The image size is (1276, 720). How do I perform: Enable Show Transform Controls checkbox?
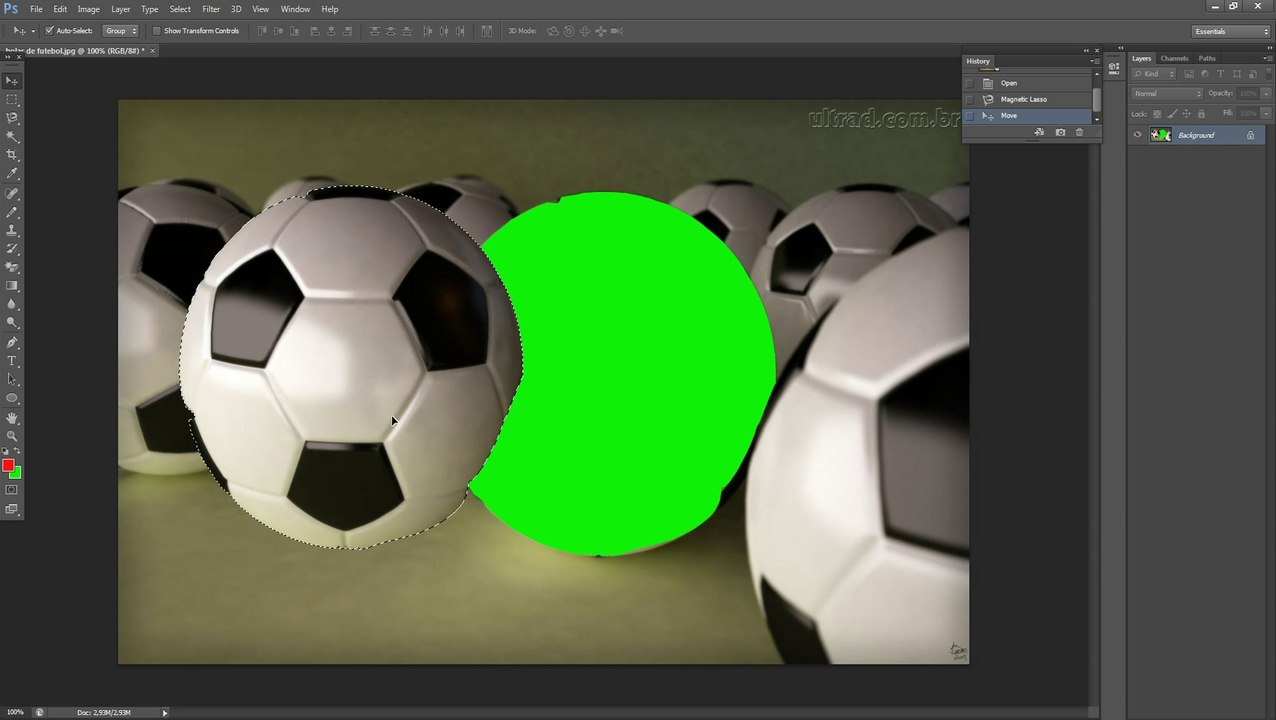pyautogui.click(x=157, y=31)
